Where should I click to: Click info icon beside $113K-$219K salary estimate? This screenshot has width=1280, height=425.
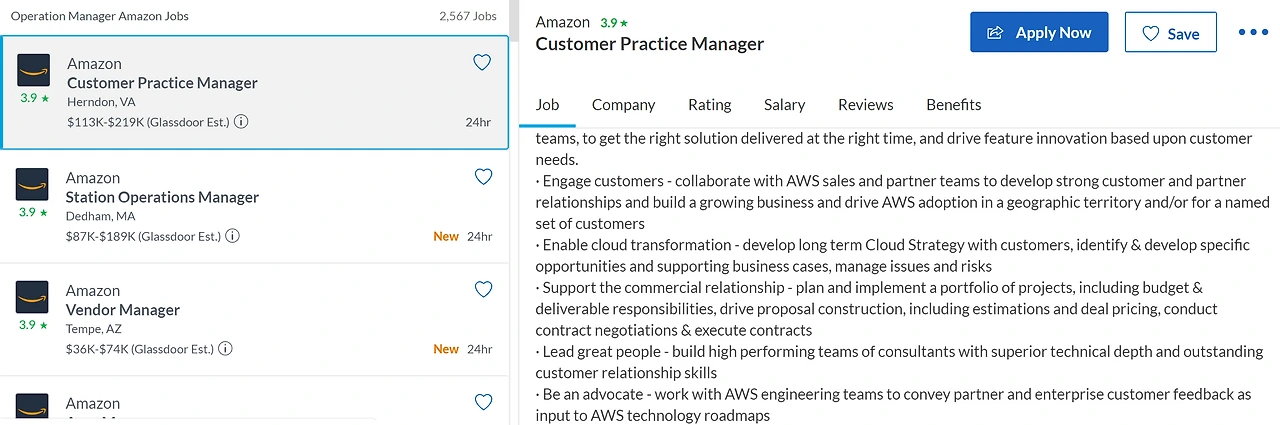[241, 122]
